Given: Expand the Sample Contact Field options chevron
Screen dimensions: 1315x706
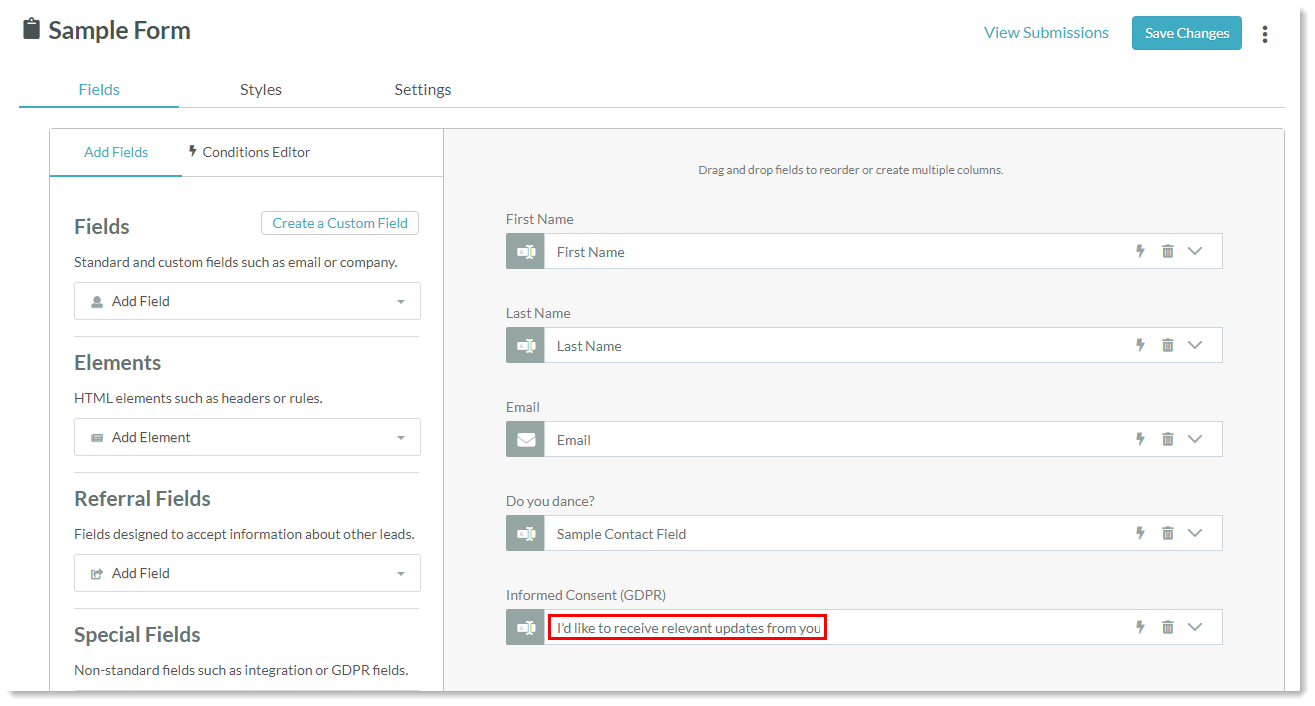Looking at the screenshot, I should (1195, 533).
